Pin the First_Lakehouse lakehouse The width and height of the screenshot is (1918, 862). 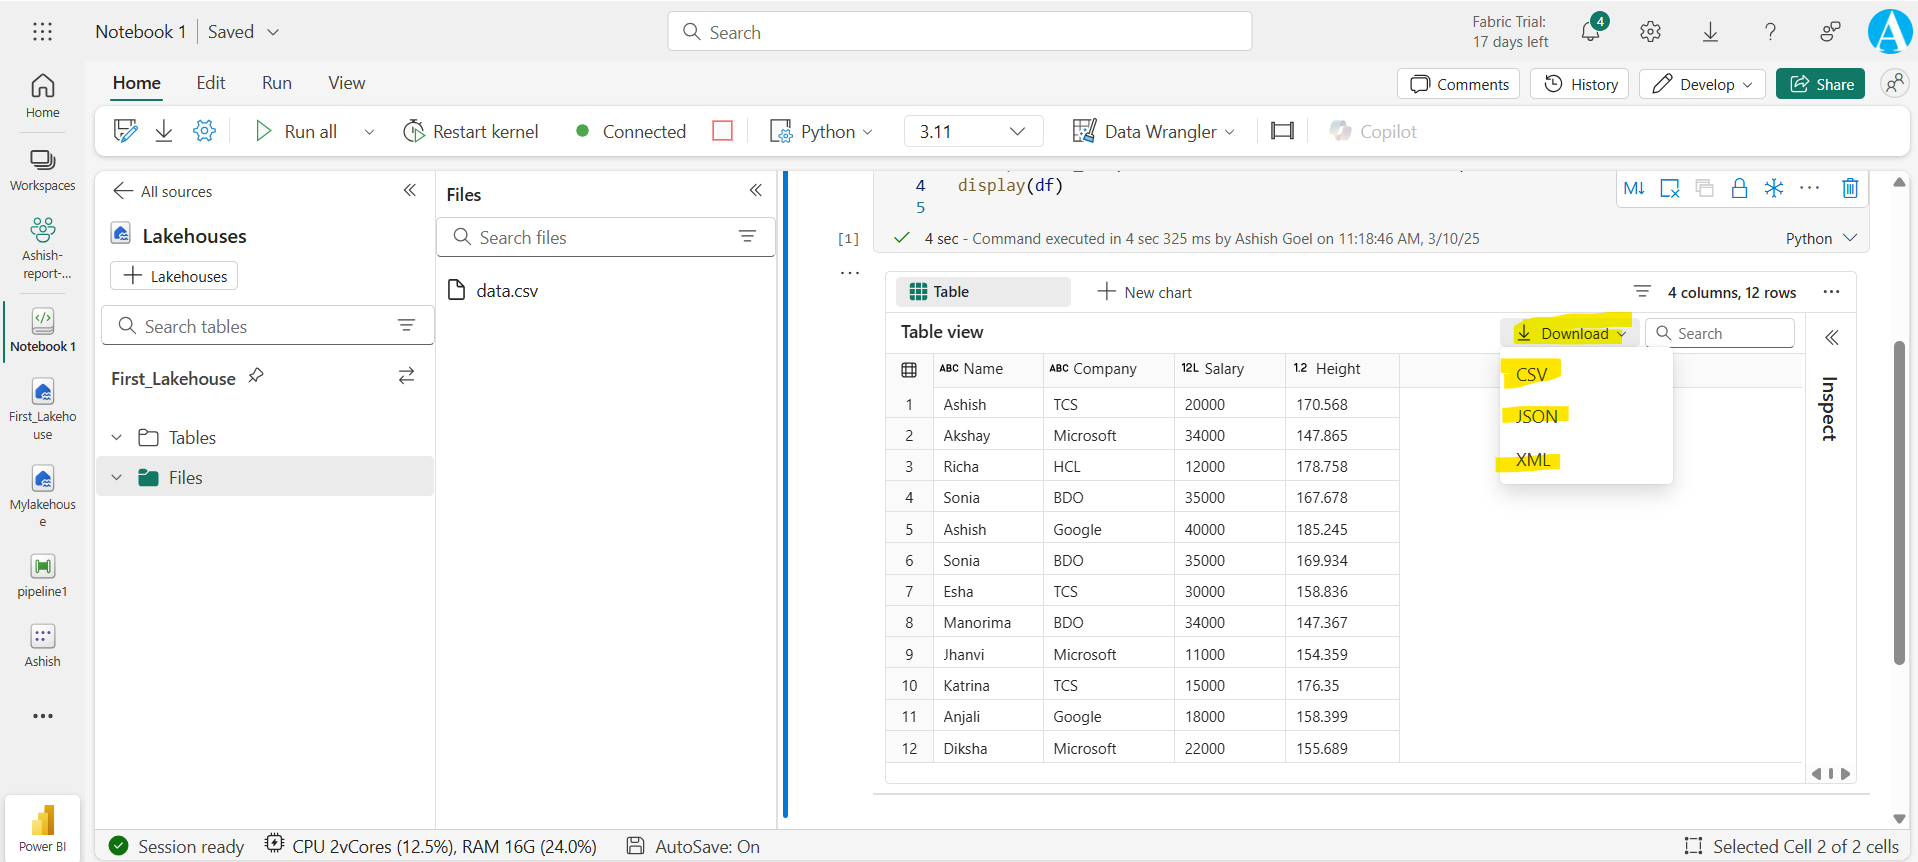point(256,376)
